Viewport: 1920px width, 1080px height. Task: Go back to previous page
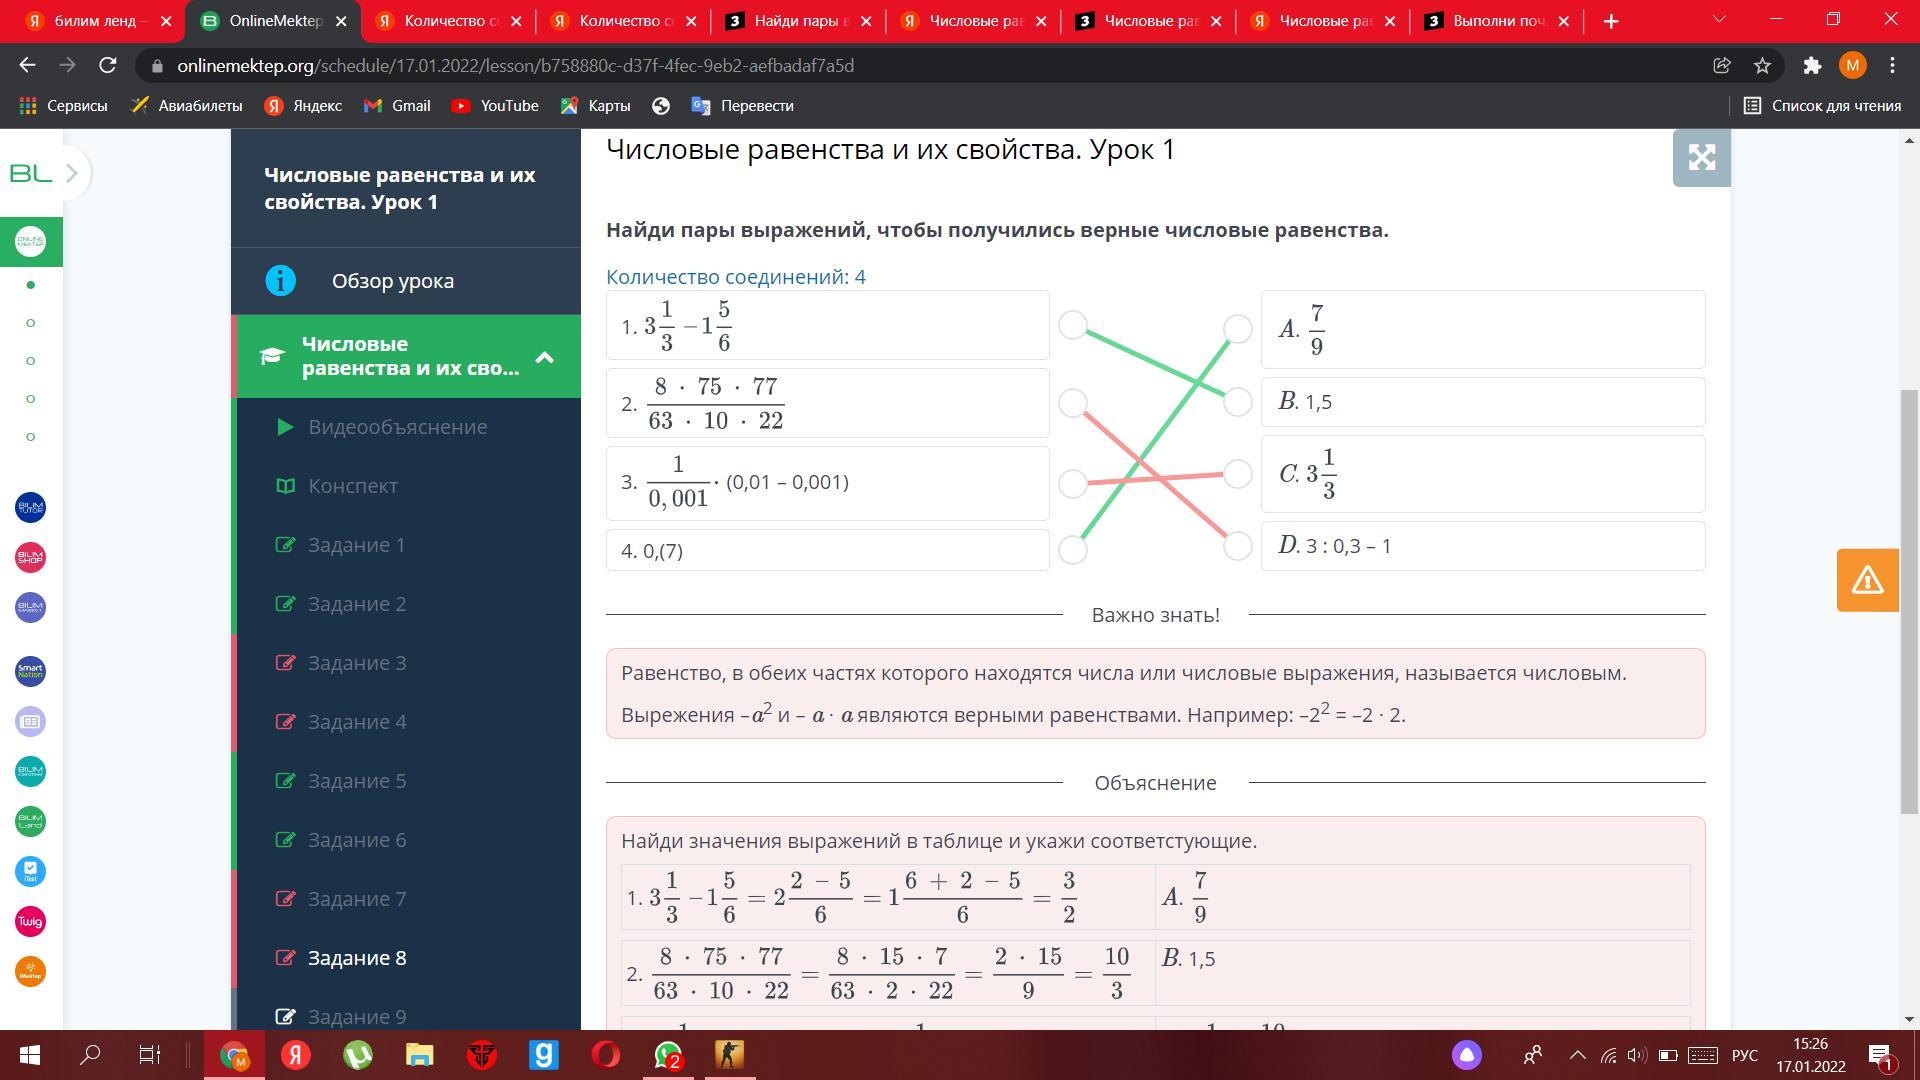(27, 65)
